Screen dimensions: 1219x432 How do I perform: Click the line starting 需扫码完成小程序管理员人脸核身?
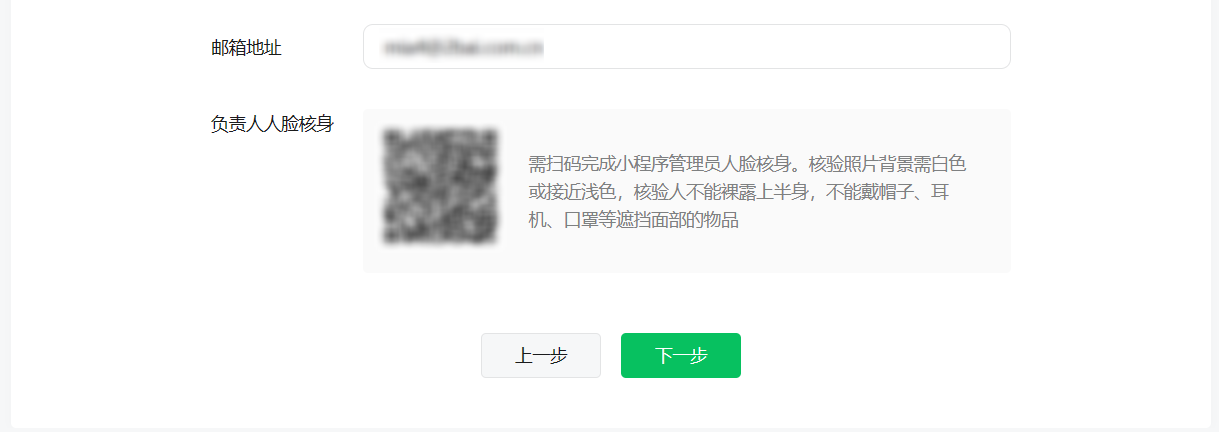(x=747, y=163)
